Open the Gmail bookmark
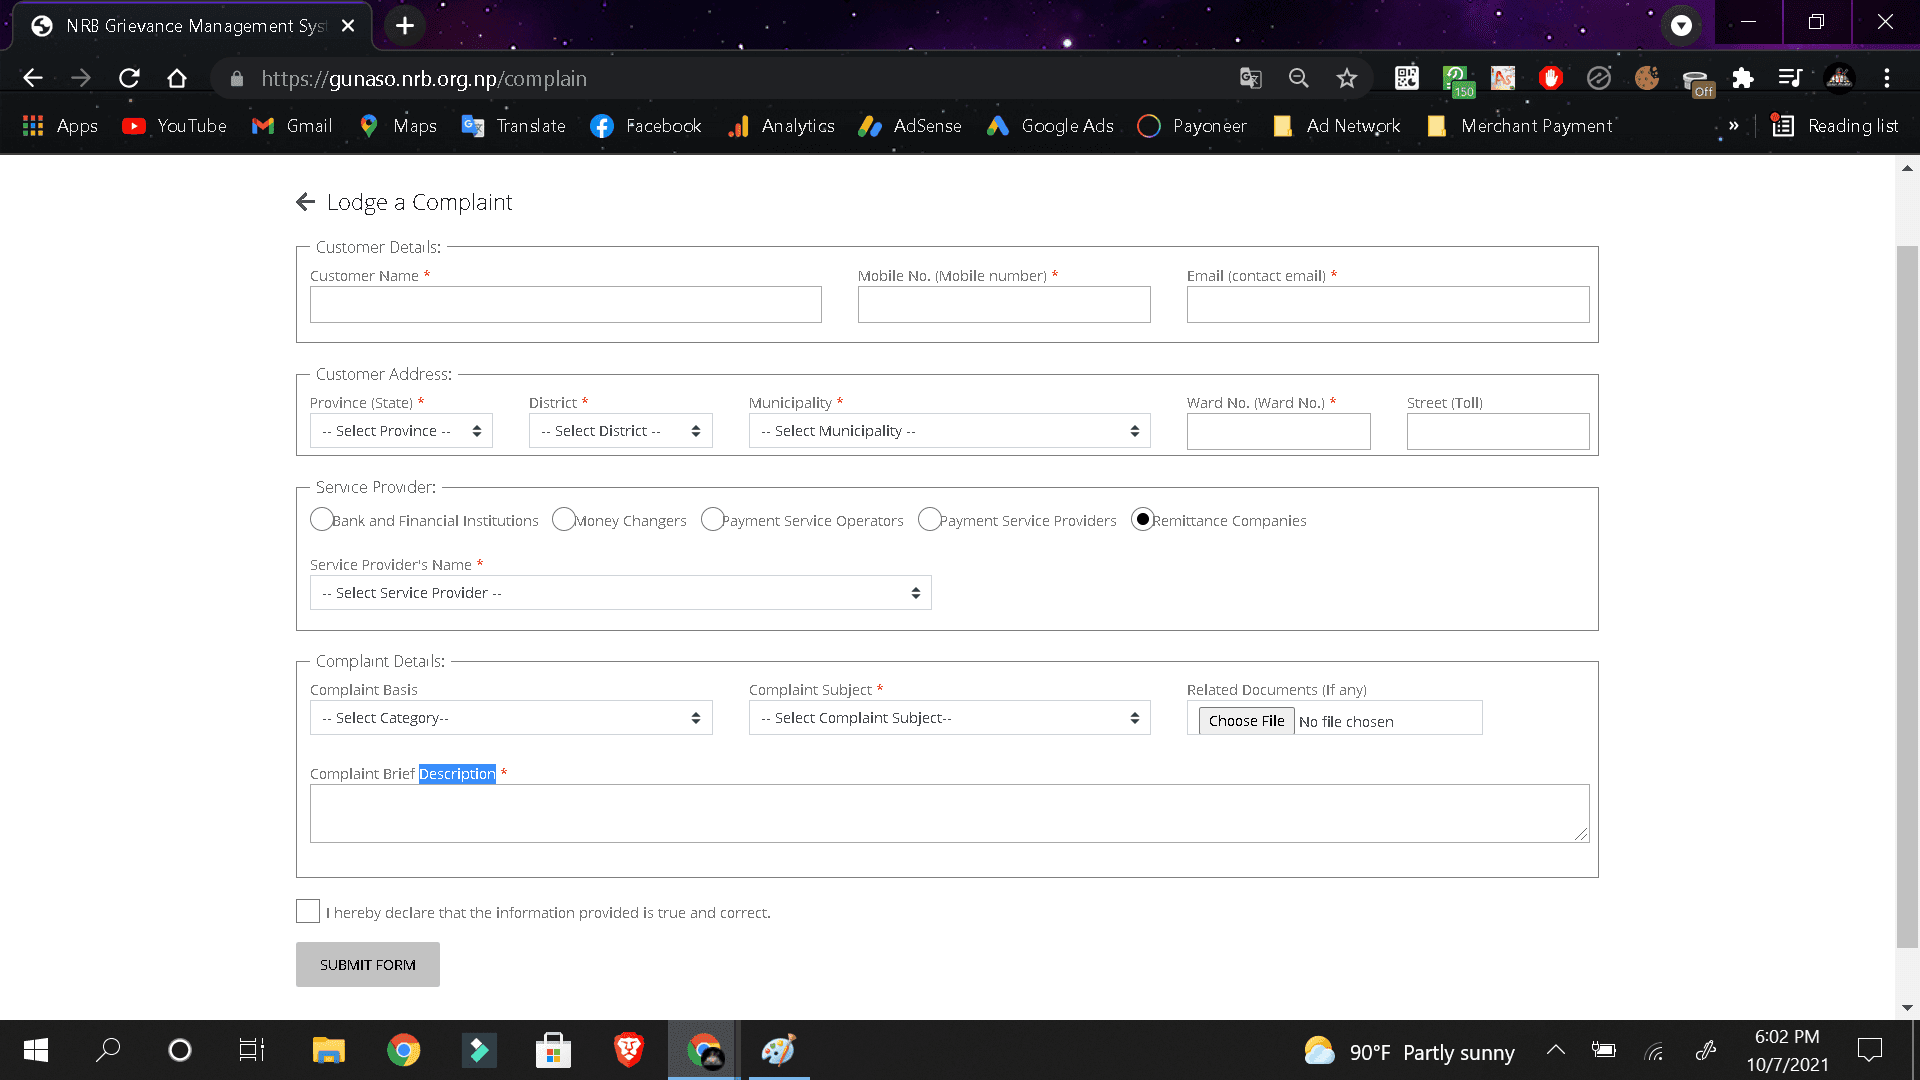This screenshot has height=1080, width=1920. click(x=292, y=126)
